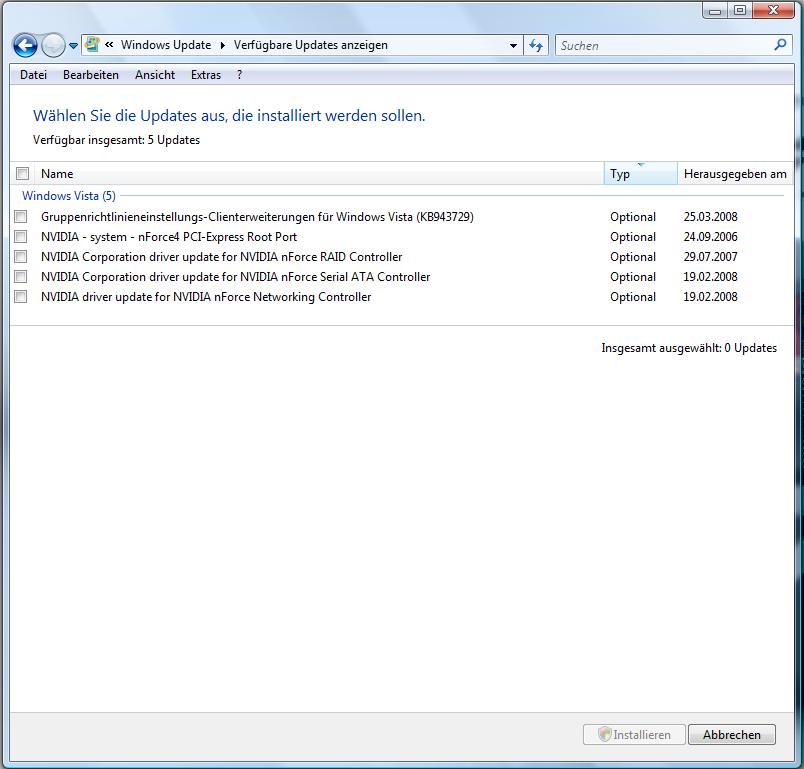Click Optional type in the KB943729 row
Image resolution: width=804 pixels, height=769 pixels.
[x=633, y=217]
